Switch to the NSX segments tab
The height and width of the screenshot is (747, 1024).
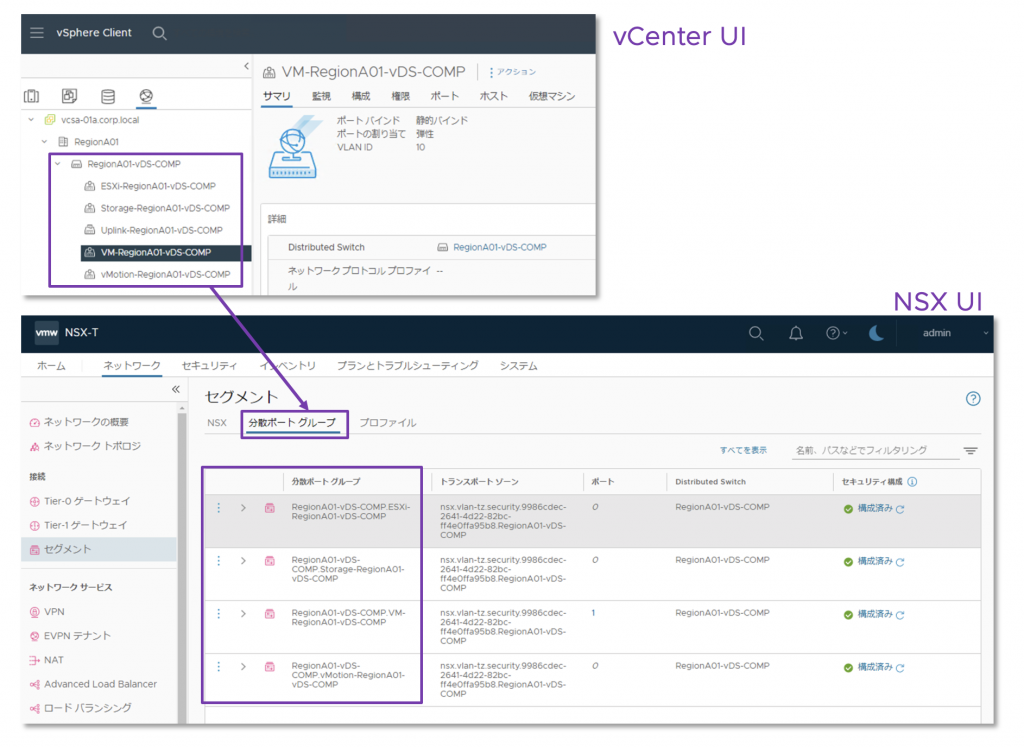pos(217,423)
